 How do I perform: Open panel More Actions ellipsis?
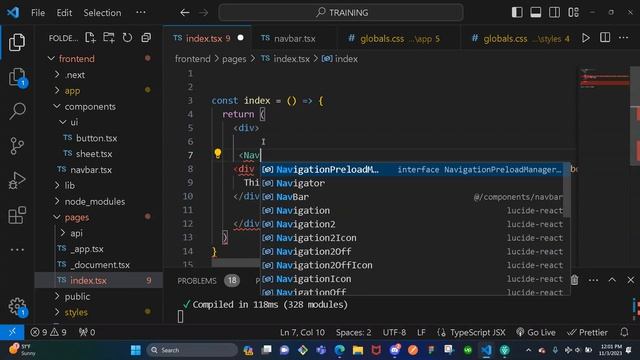coord(593,280)
